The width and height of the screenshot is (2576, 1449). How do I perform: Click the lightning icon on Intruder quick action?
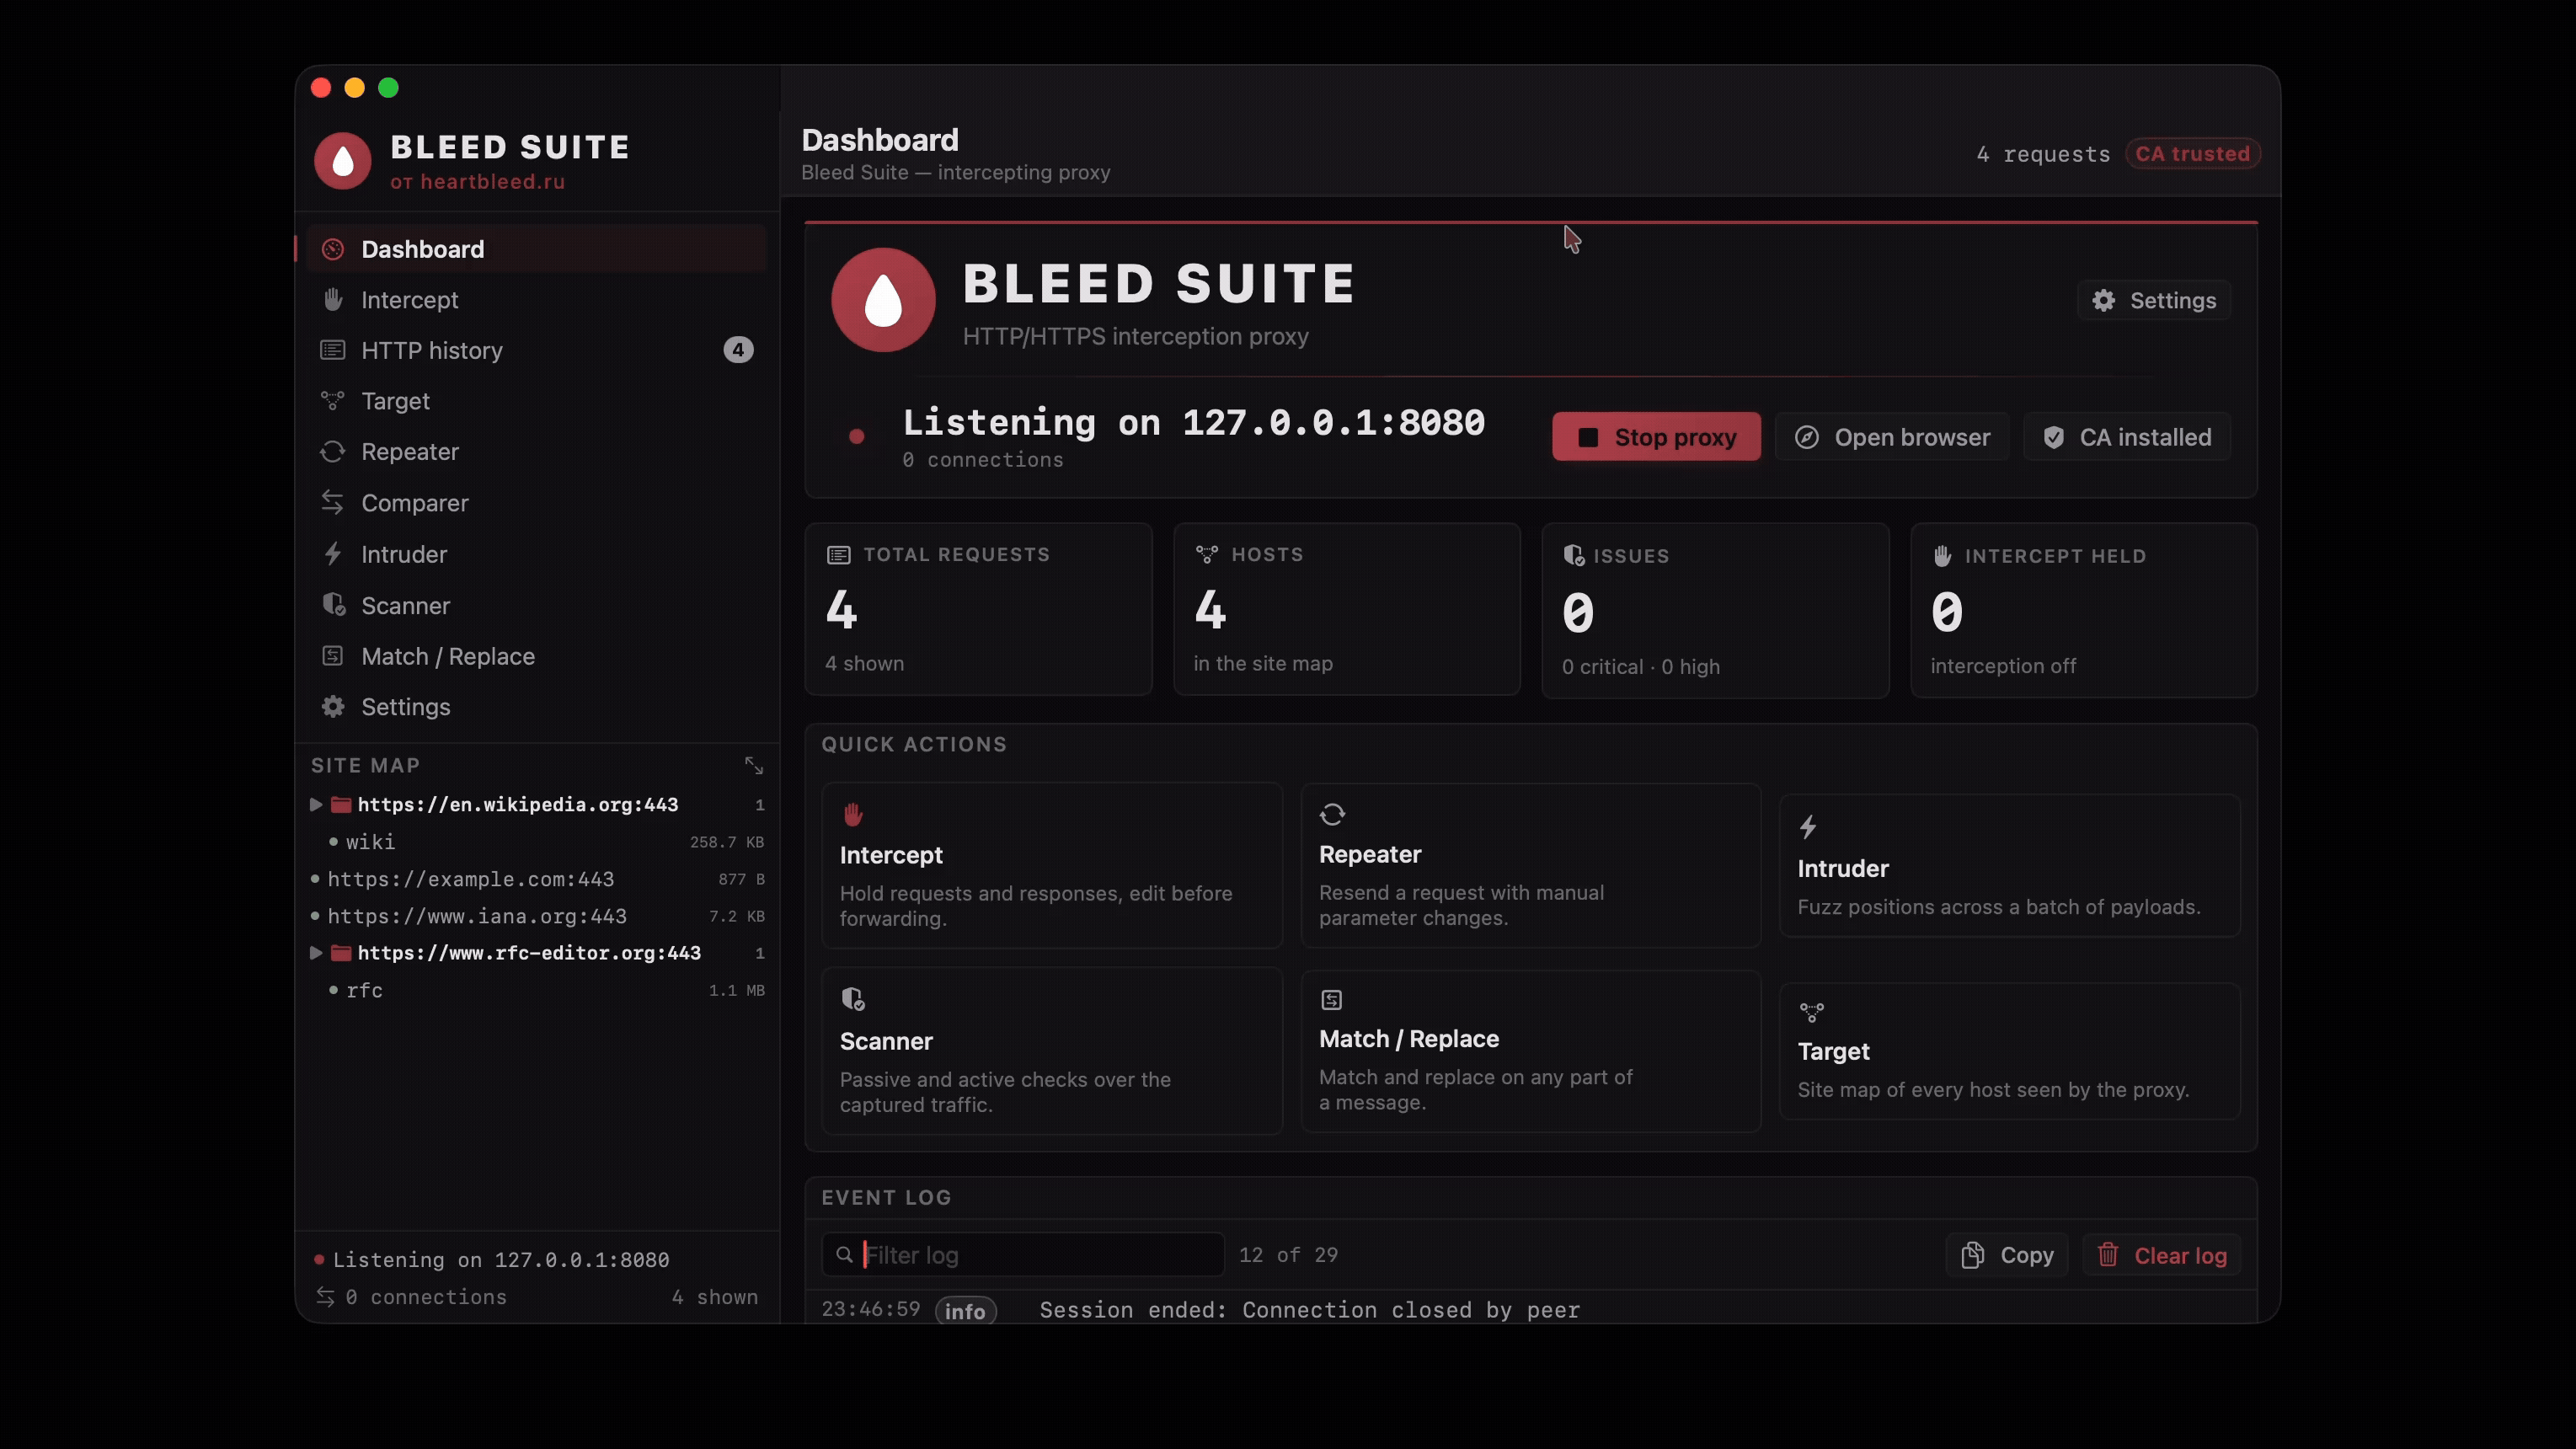coord(1808,827)
